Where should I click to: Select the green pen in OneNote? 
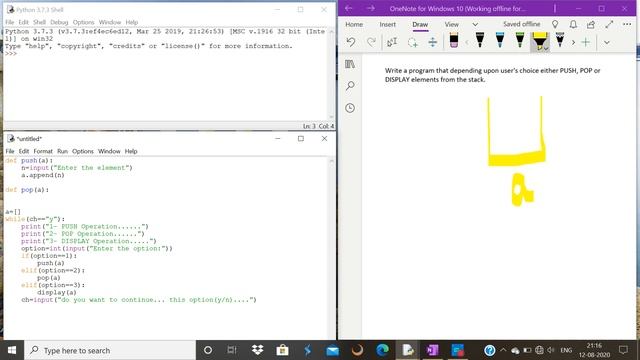pyautogui.click(x=520, y=40)
